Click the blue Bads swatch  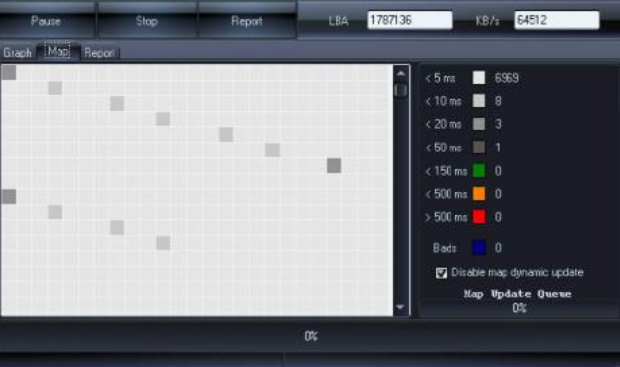click(x=479, y=248)
